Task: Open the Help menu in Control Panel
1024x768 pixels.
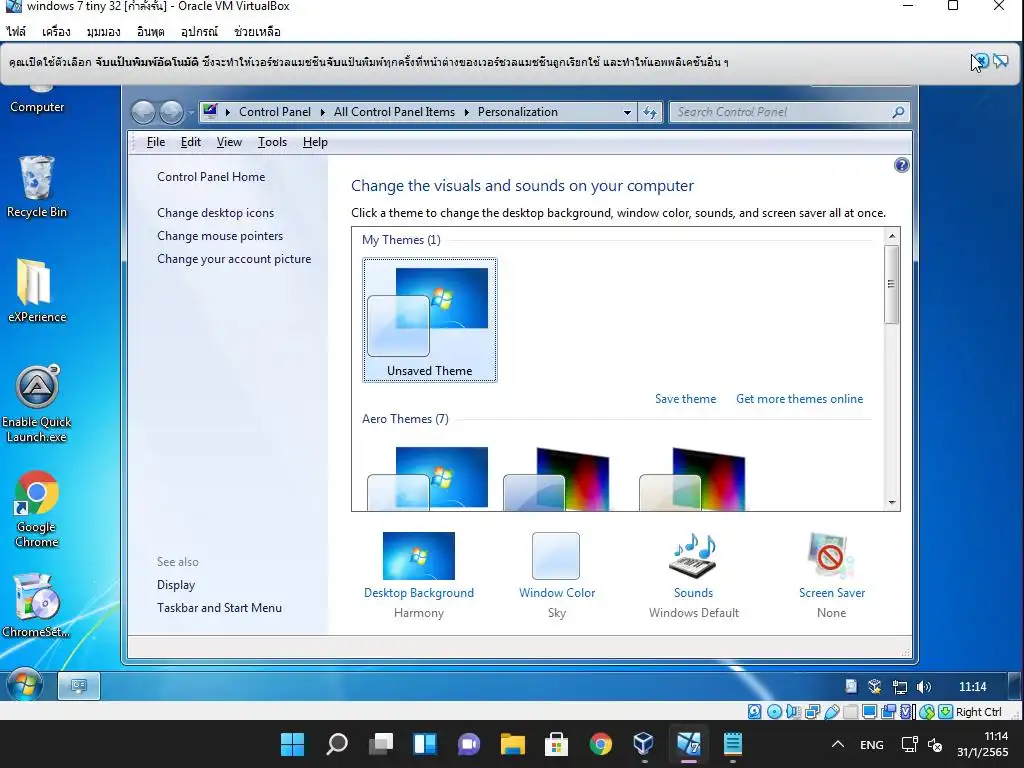Action: pos(315,142)
